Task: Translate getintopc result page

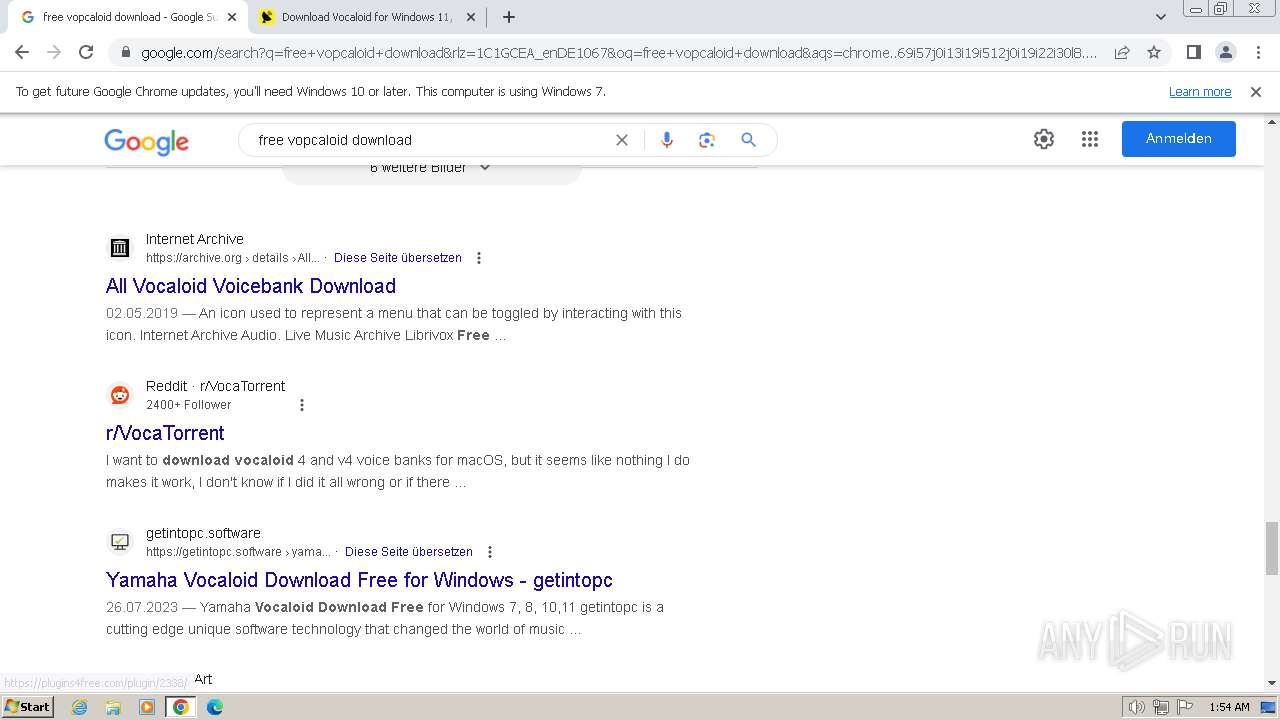Action: coord(409,552)
